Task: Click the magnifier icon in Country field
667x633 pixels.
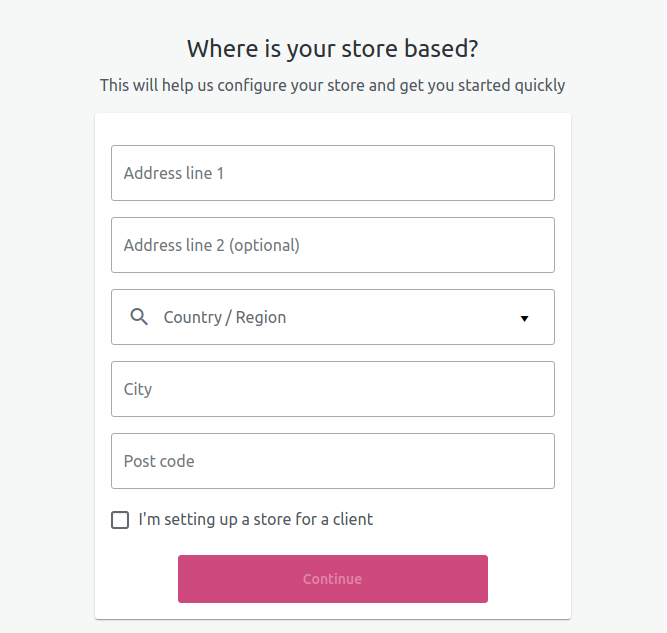Action: 139,317
